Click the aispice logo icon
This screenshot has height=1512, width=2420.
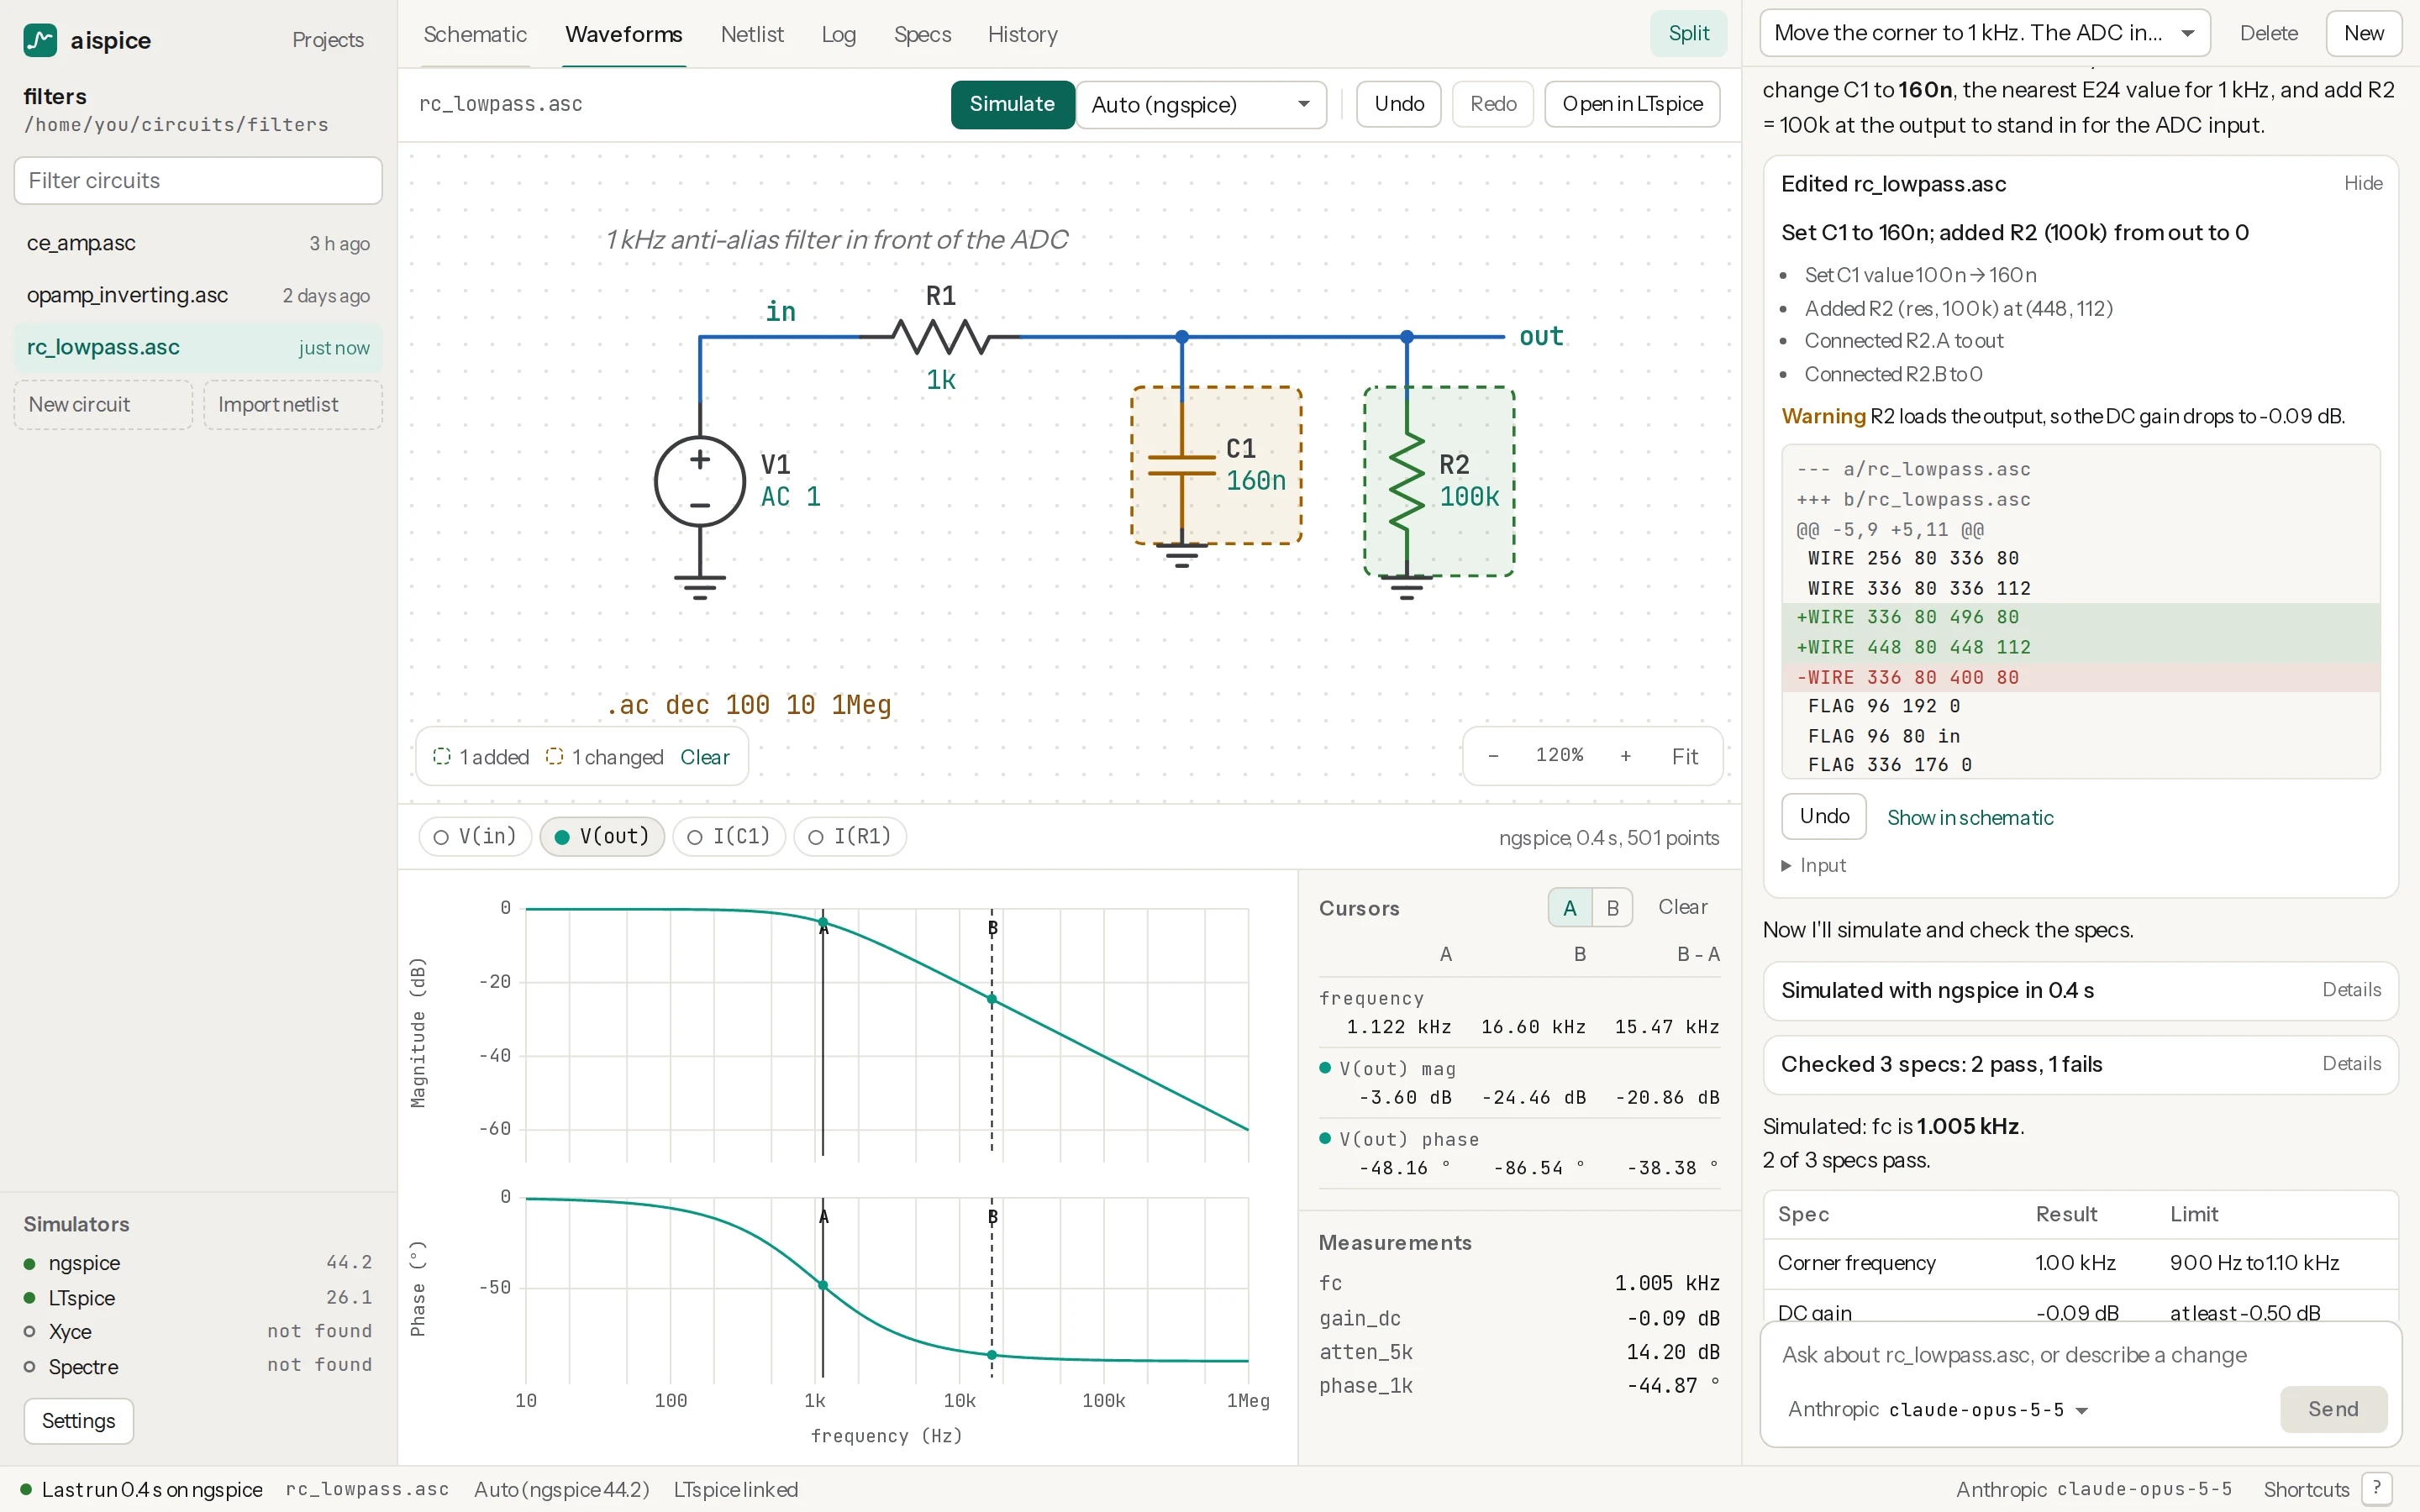(x=40, y=40)
